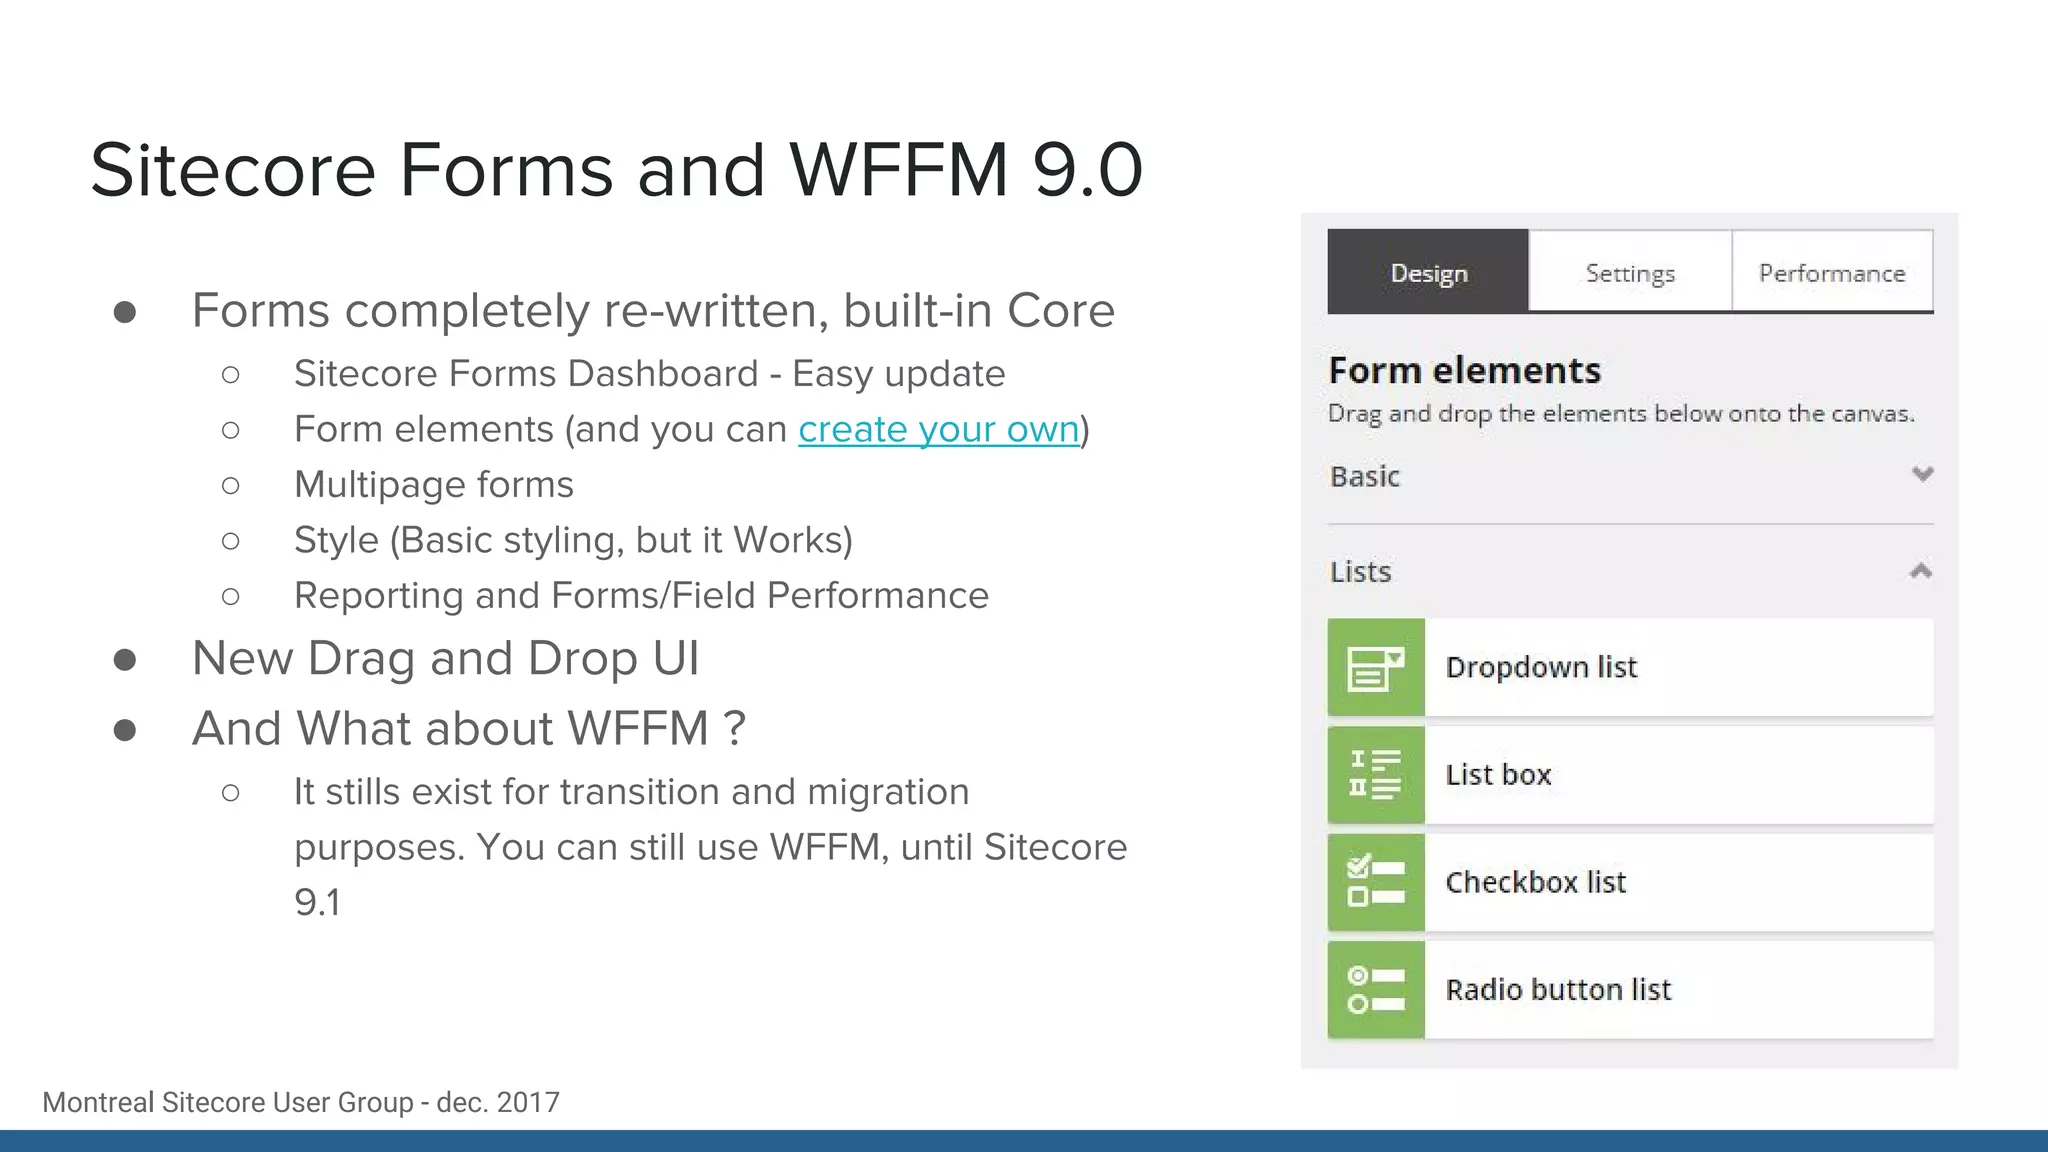Click the green Dropdown list icon
The image size is (2048, 1152).
click(x=1376, y=667)
